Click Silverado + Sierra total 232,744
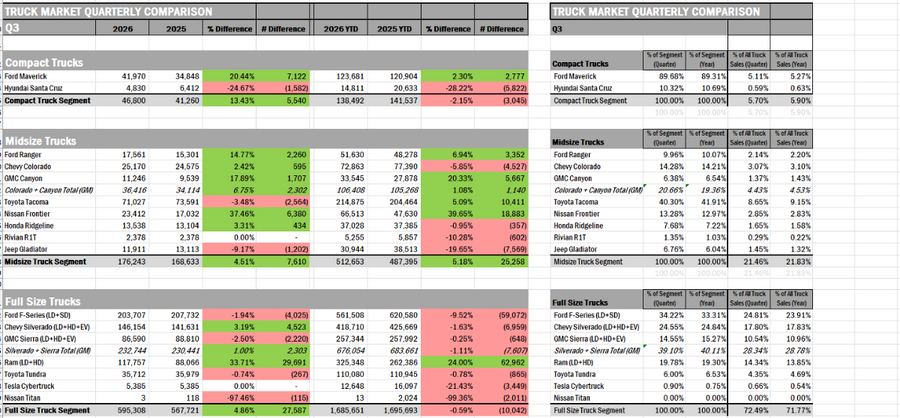 122,351
